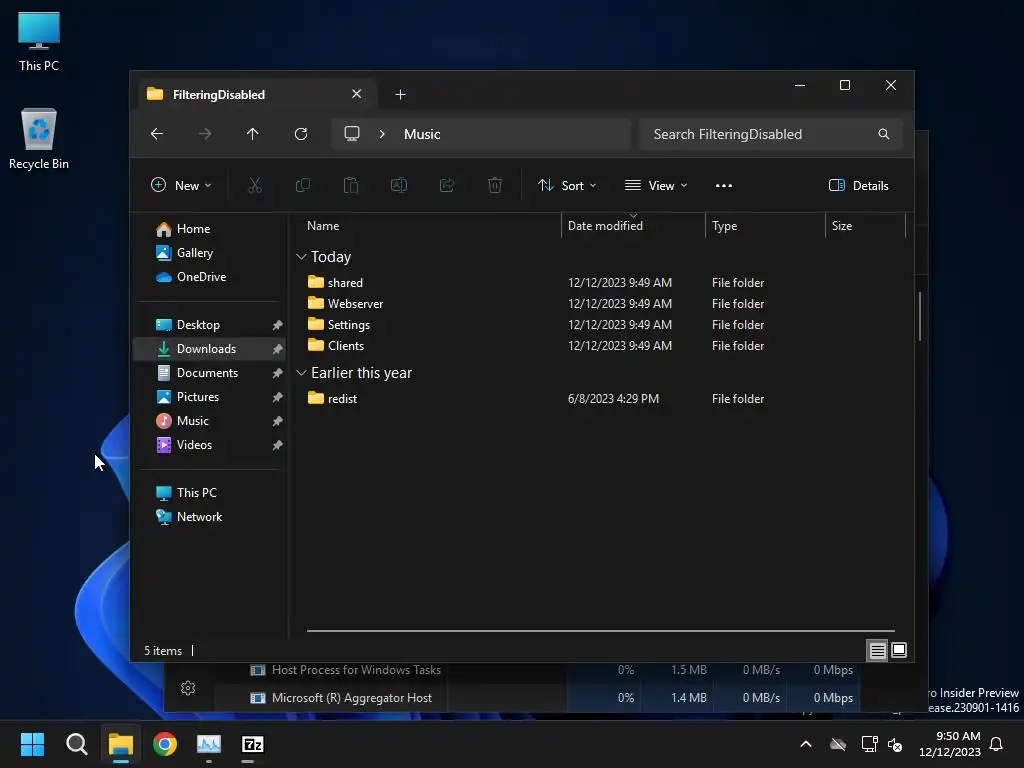Toggle the Details pane

point(858,185)
